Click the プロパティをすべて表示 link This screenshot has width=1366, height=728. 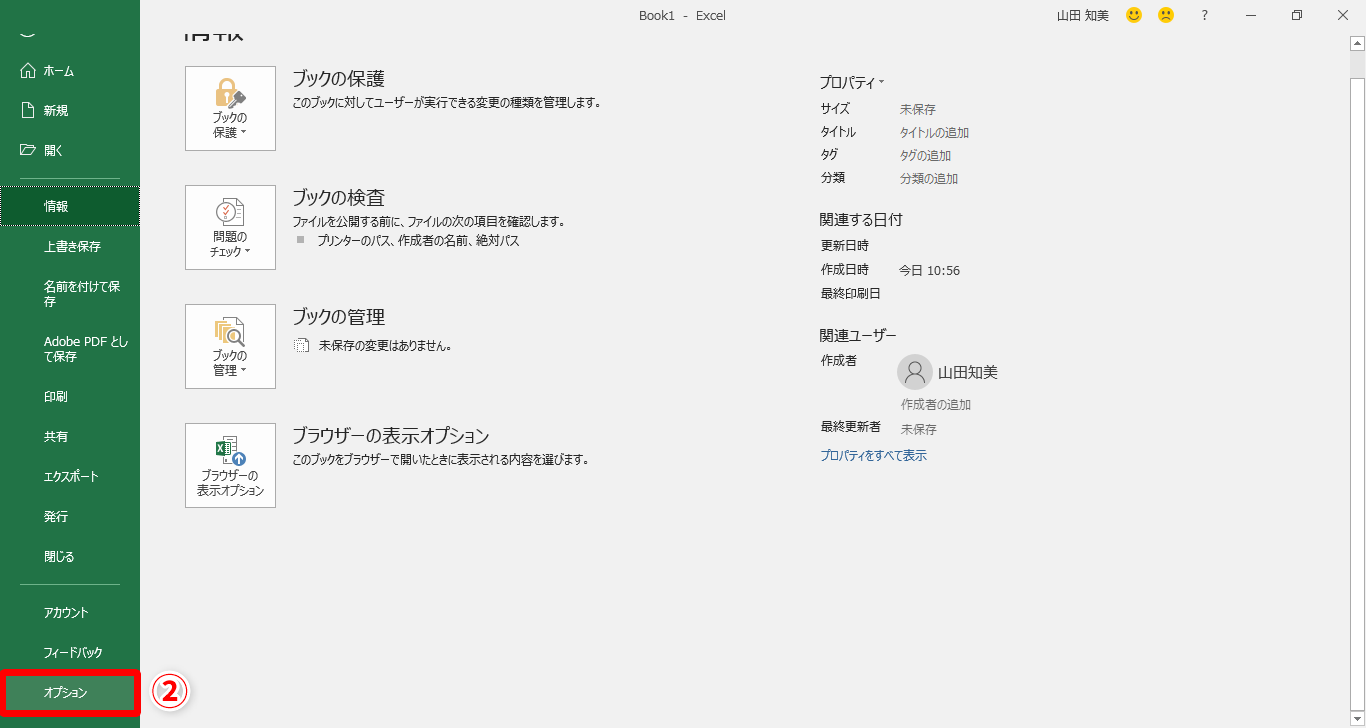[x=873, y=456]
